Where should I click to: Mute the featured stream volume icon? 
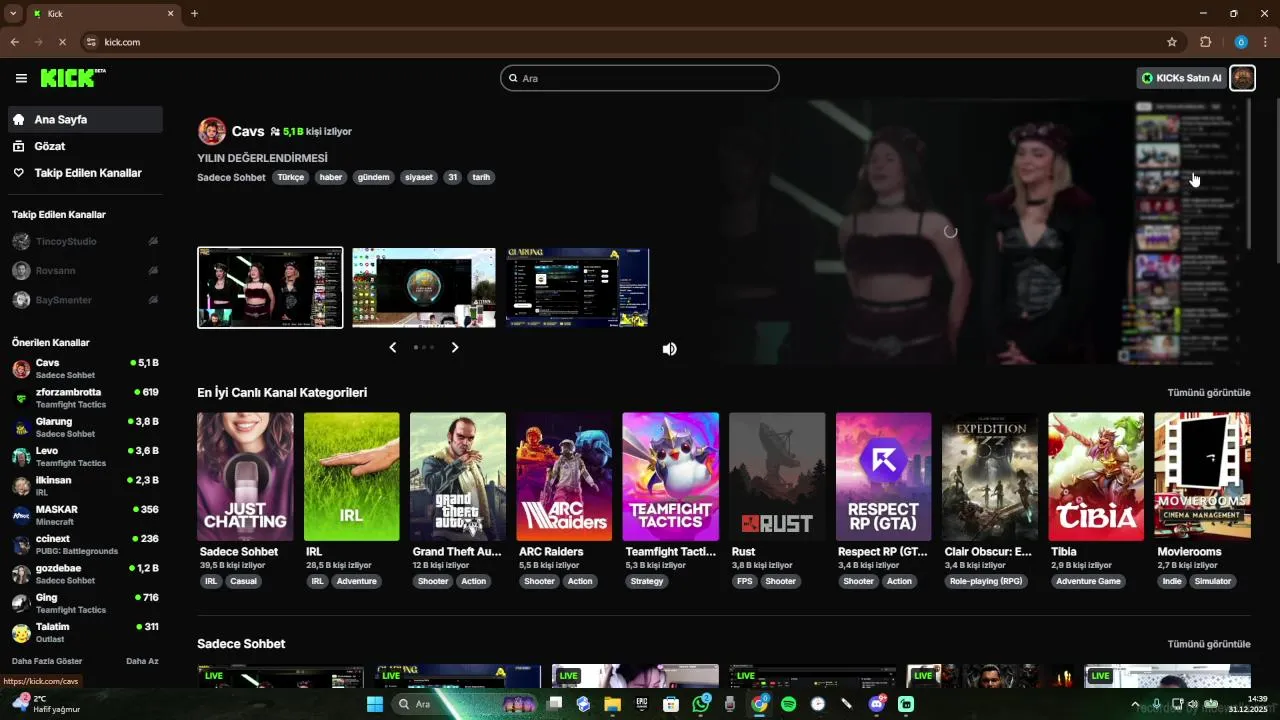669,349
